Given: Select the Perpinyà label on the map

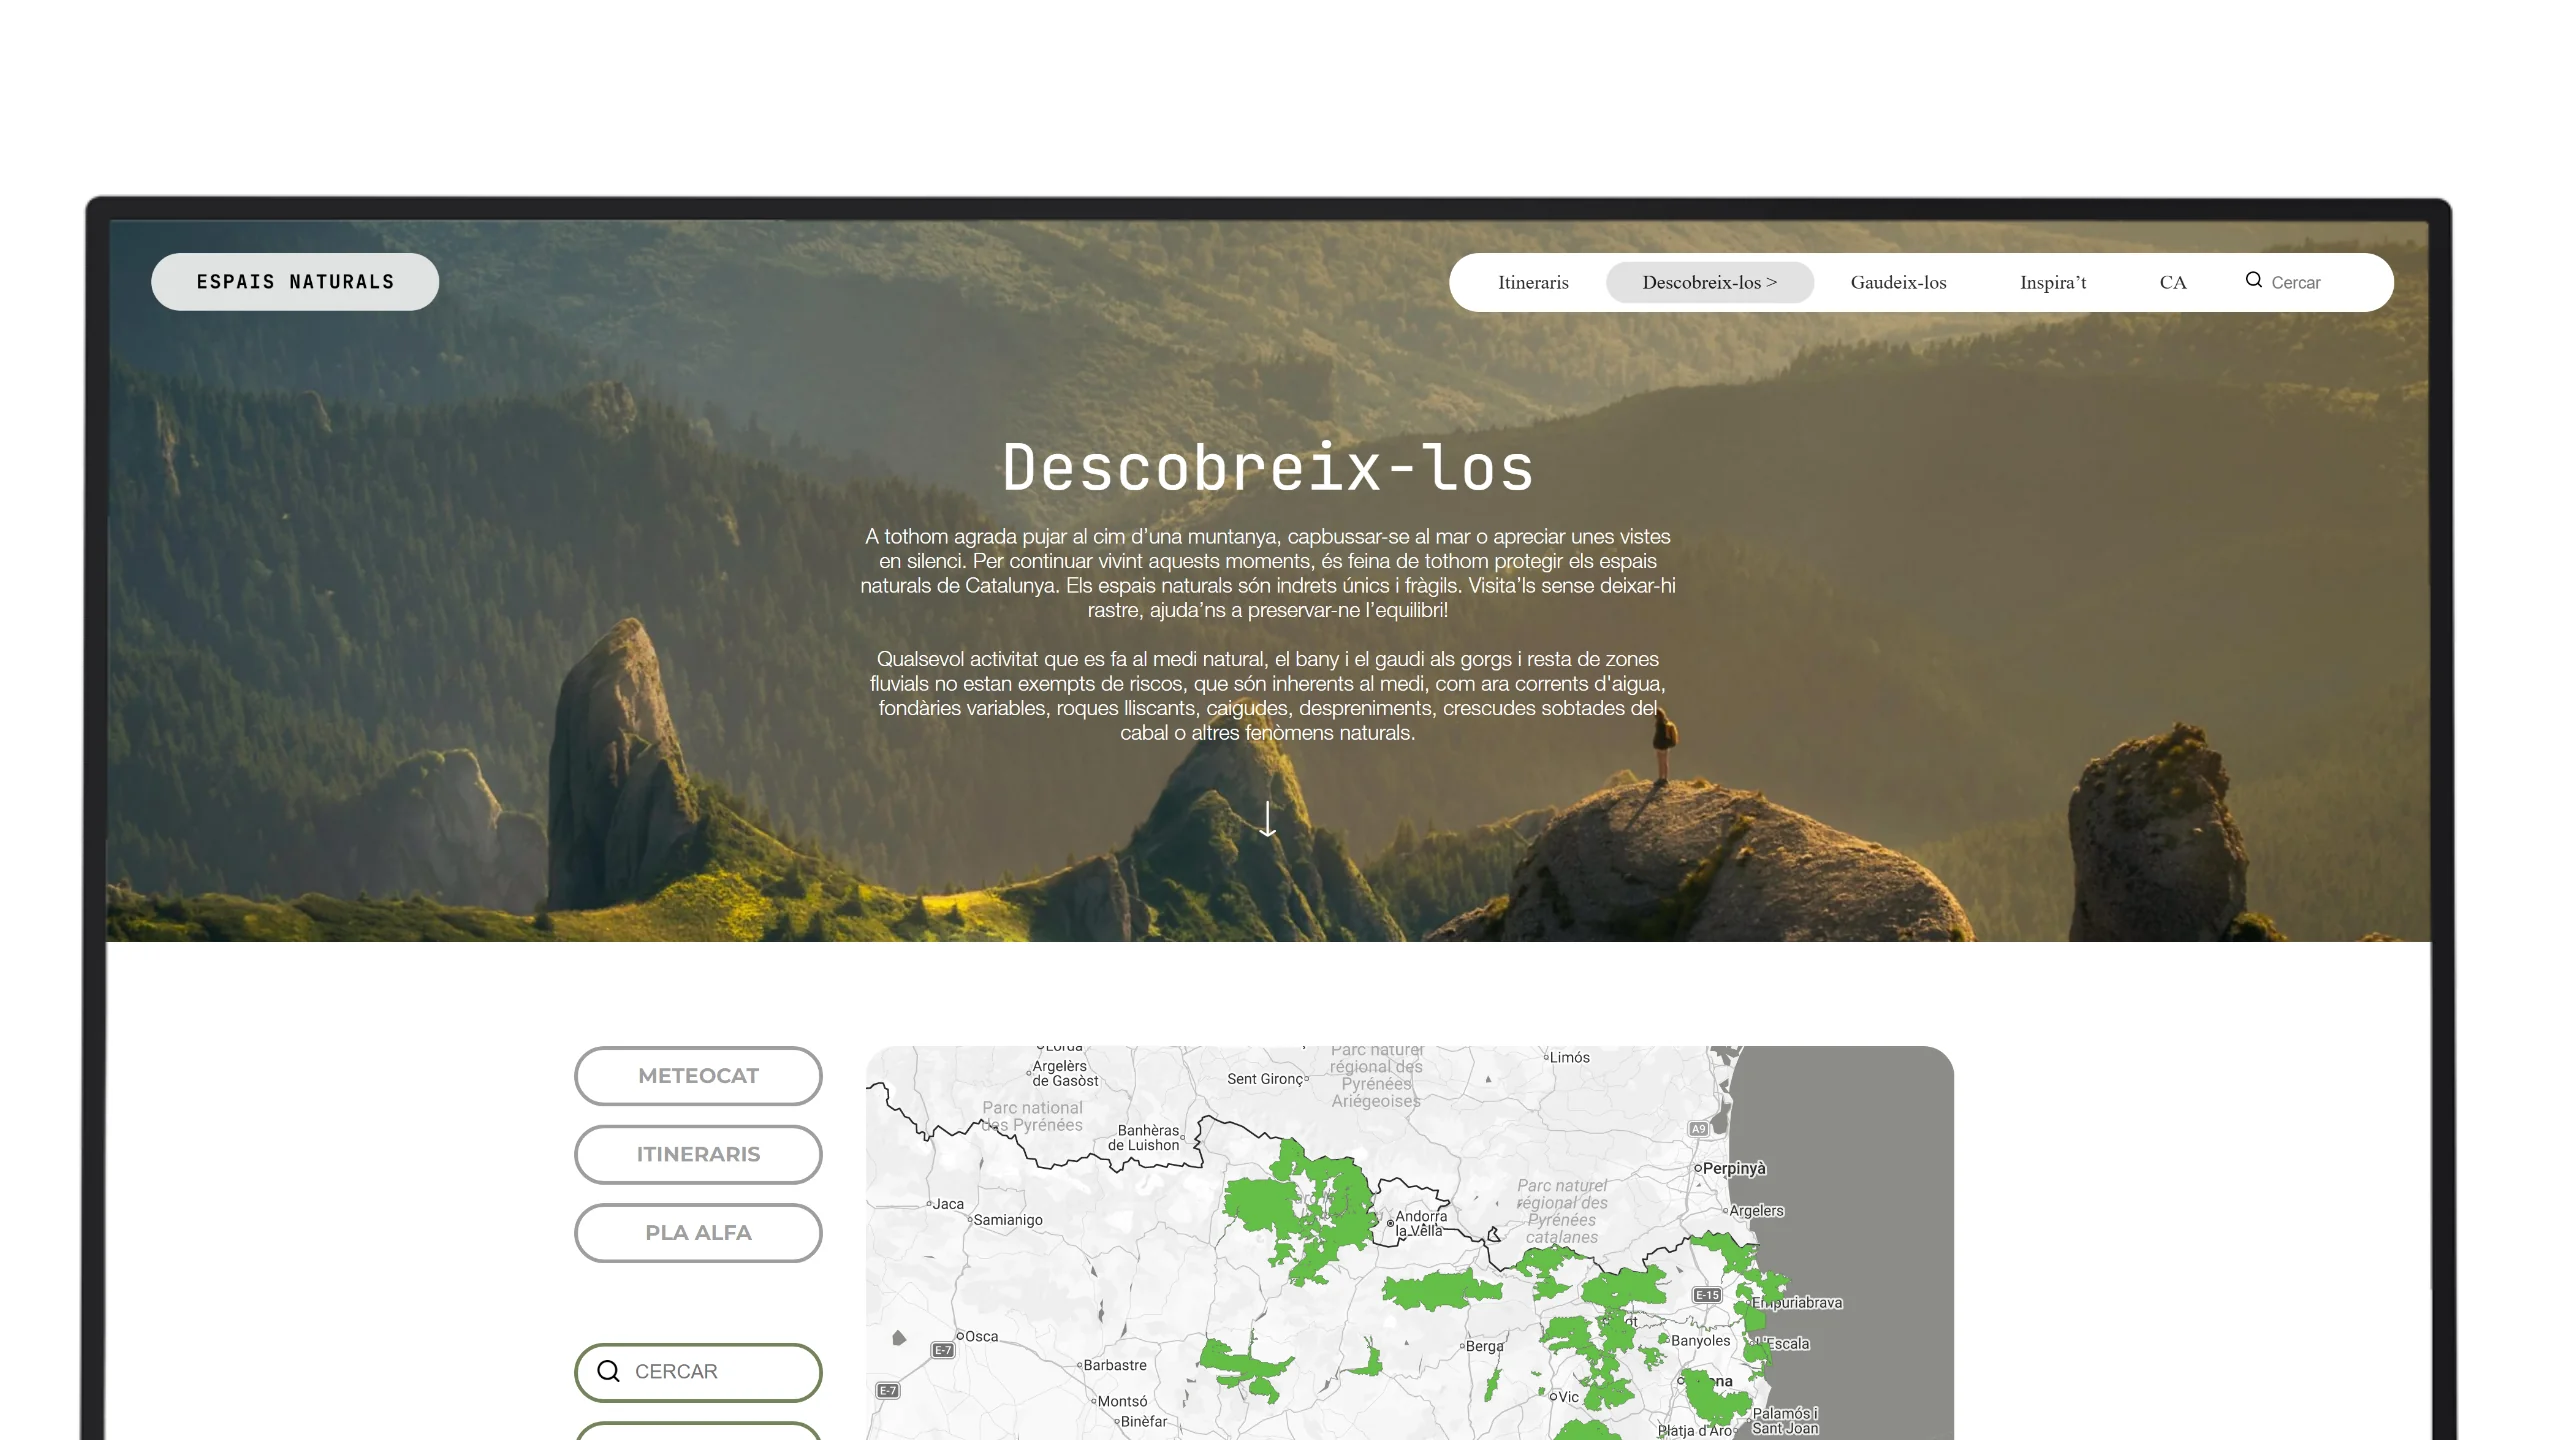Looking at the screenshot, I should [1734, 1168].
